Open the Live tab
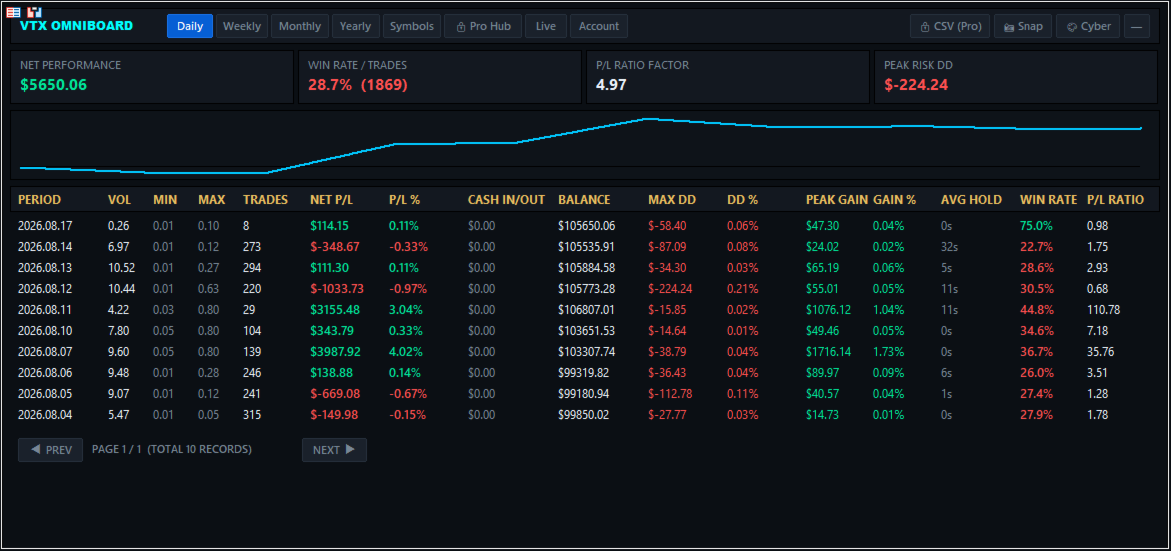 tap(546, 26)
